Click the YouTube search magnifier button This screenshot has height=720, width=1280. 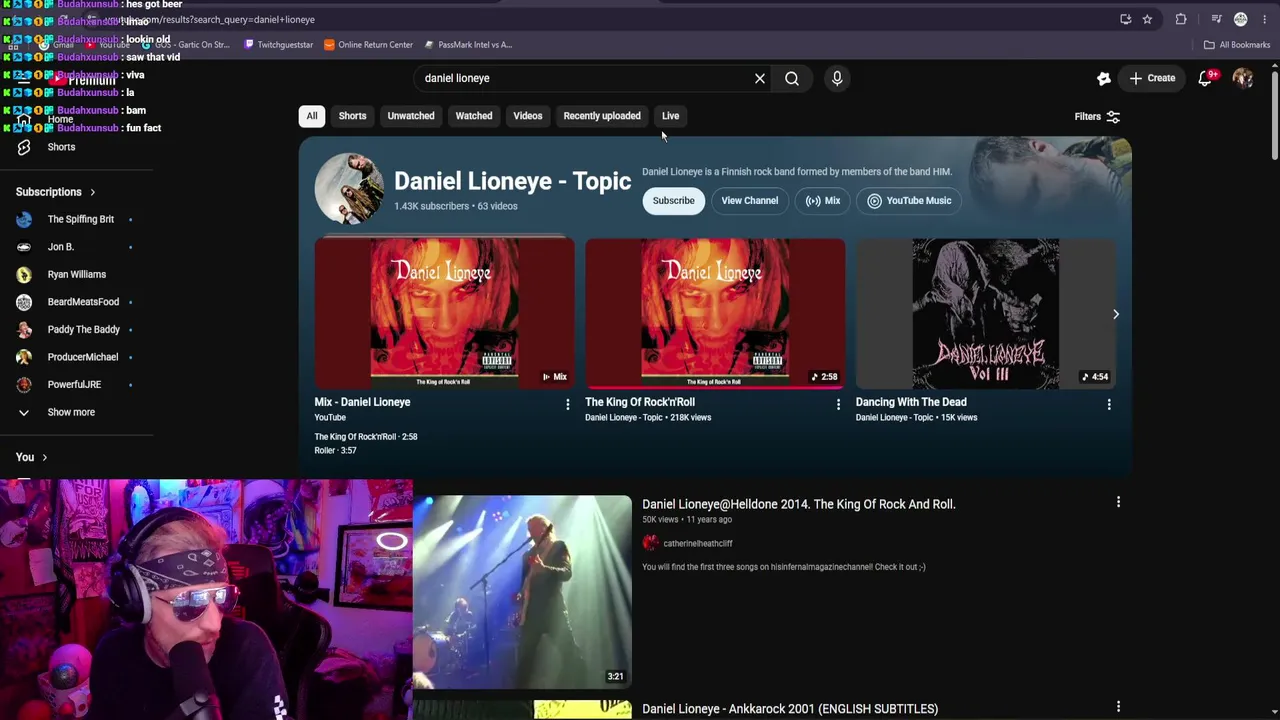click(x=792, y=78)
